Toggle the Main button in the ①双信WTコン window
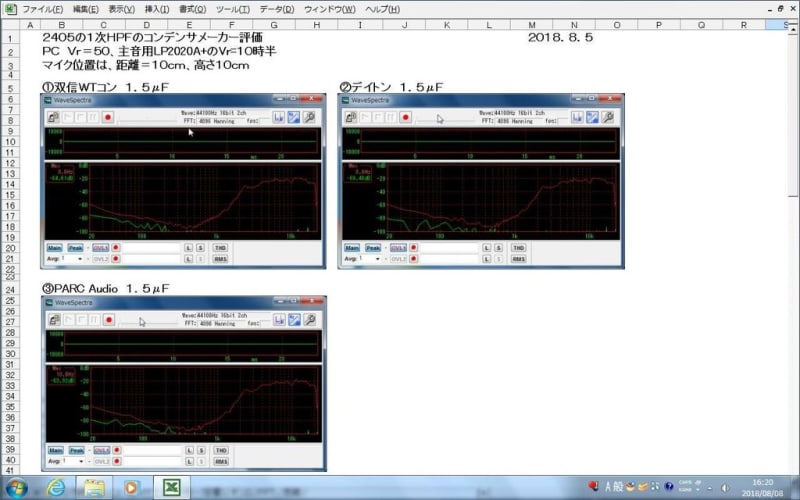Viewport: 800px width, 500px height. [55, 248]
